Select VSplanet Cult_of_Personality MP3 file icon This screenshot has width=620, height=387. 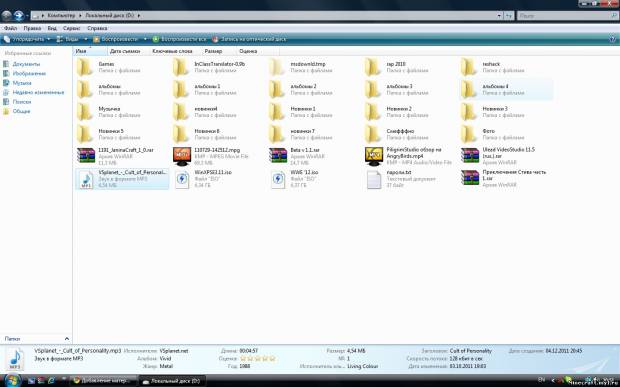coord(86,179)
